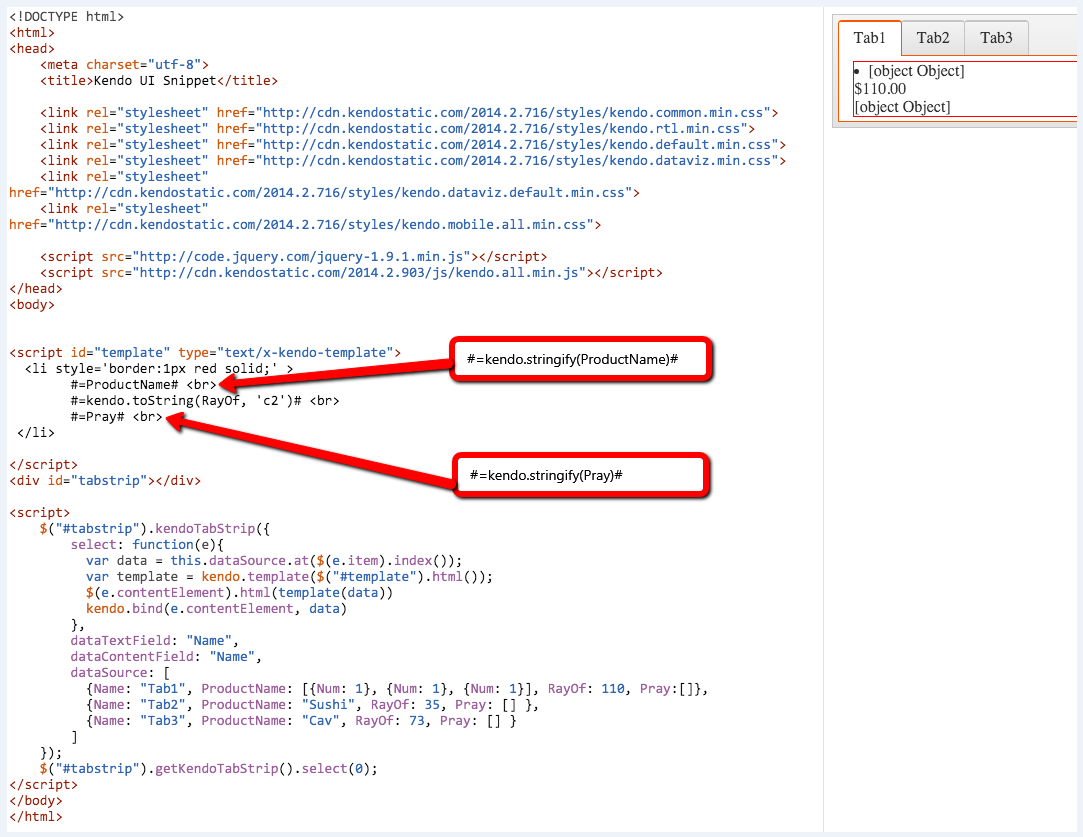Screen dimensions: 1083x837
Task: Click the dataTextField: "Name" line
Action: coord(155,641)
